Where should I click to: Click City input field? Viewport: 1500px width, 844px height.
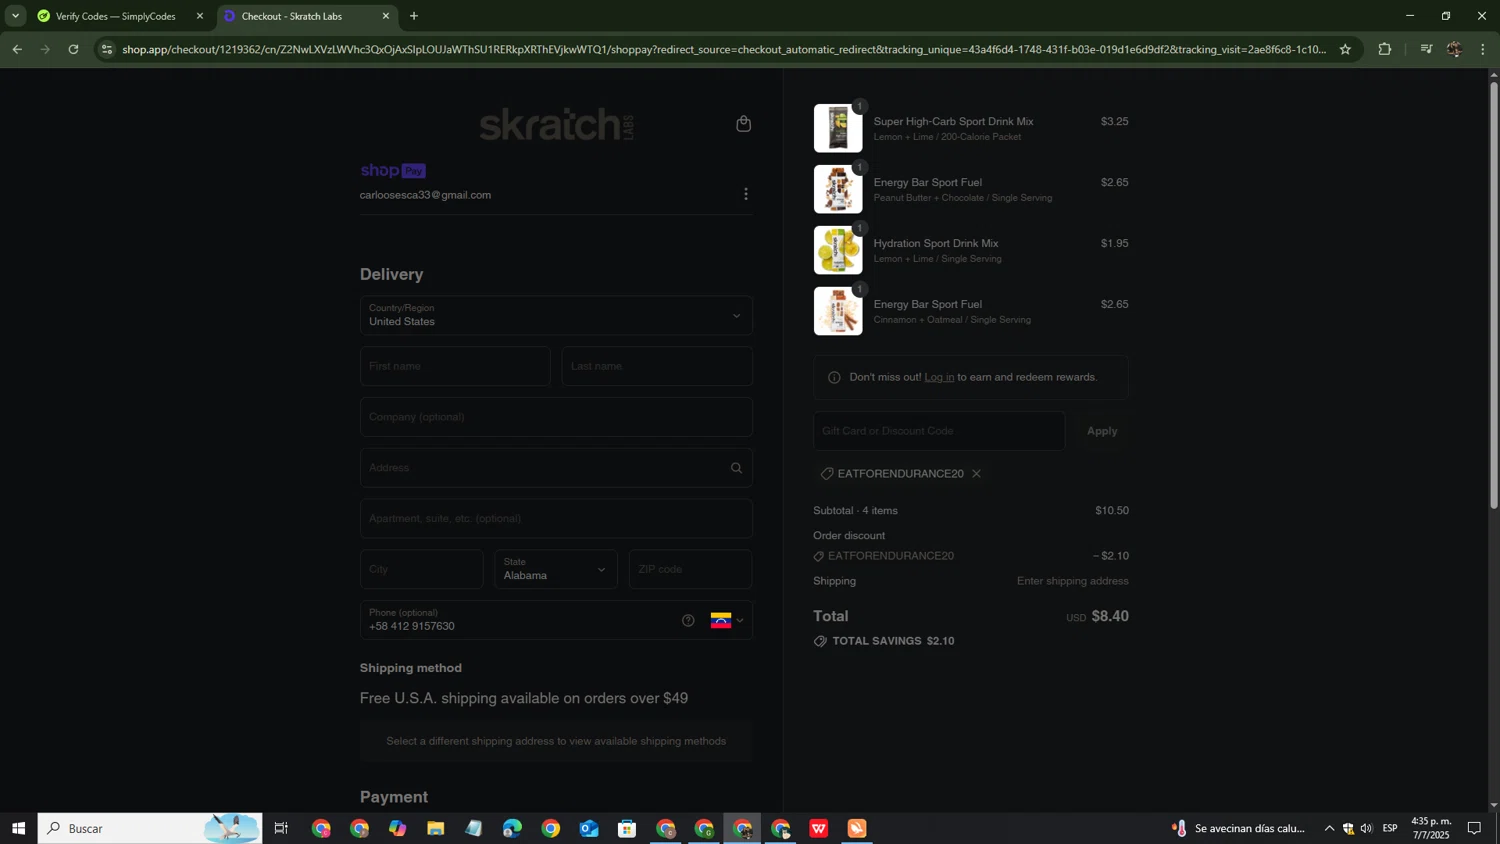[x=422, y=569]
